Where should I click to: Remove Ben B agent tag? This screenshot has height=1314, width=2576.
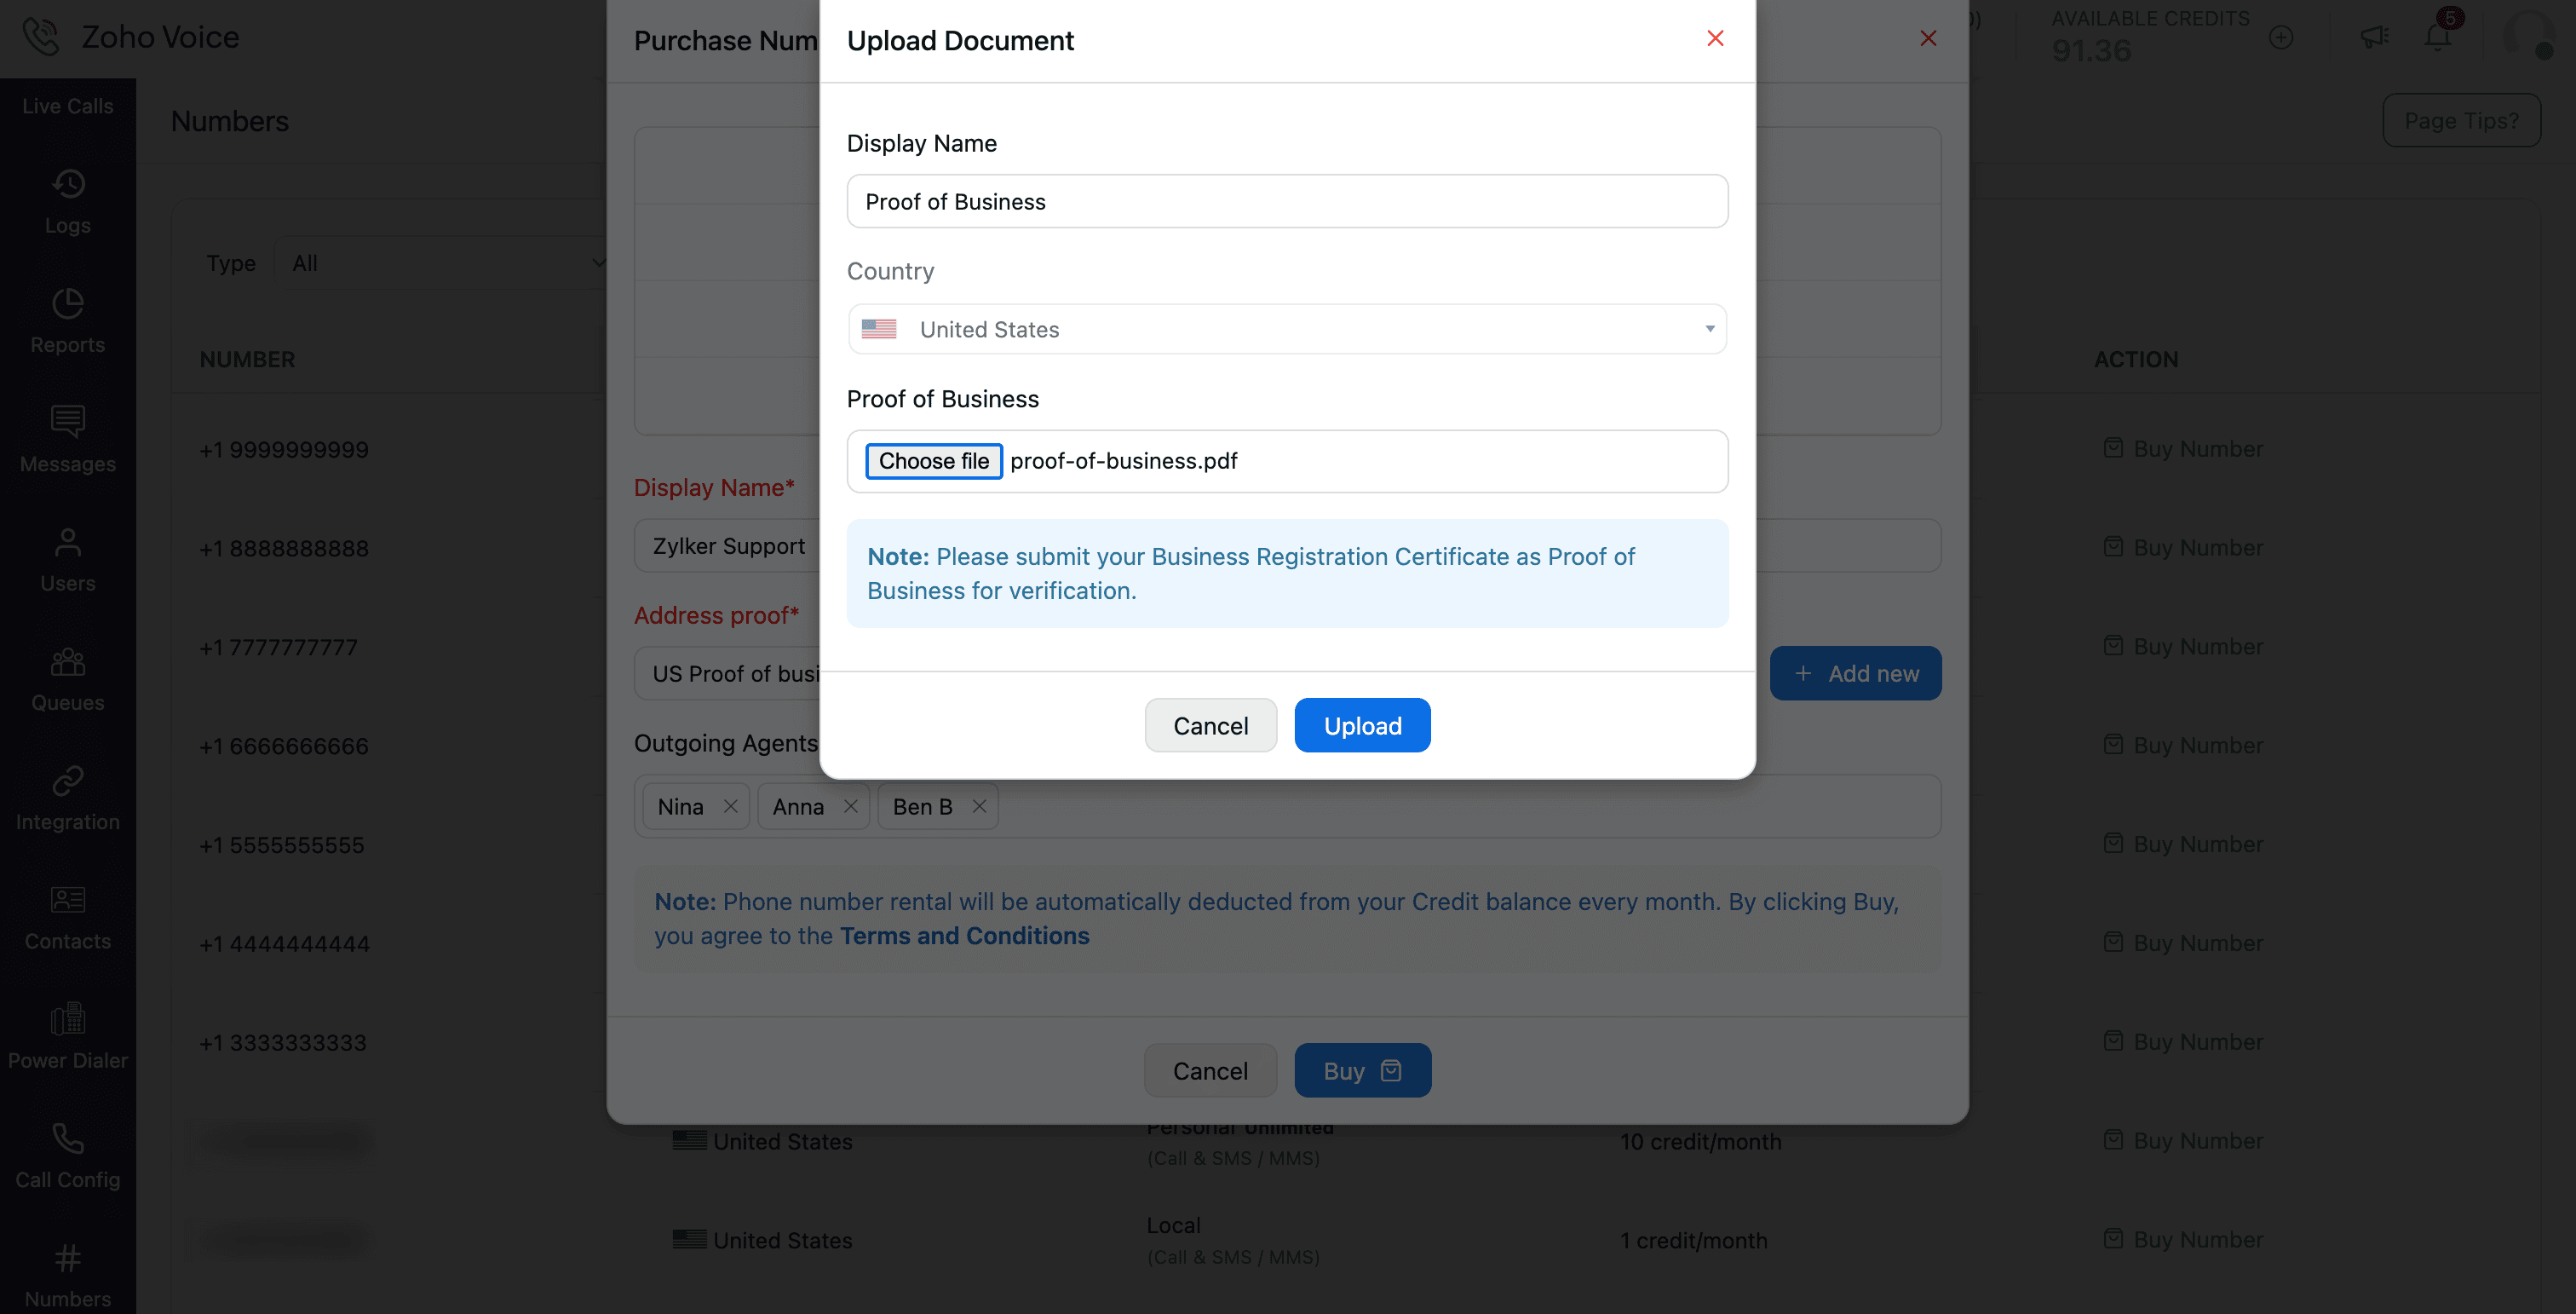(979, 806)
